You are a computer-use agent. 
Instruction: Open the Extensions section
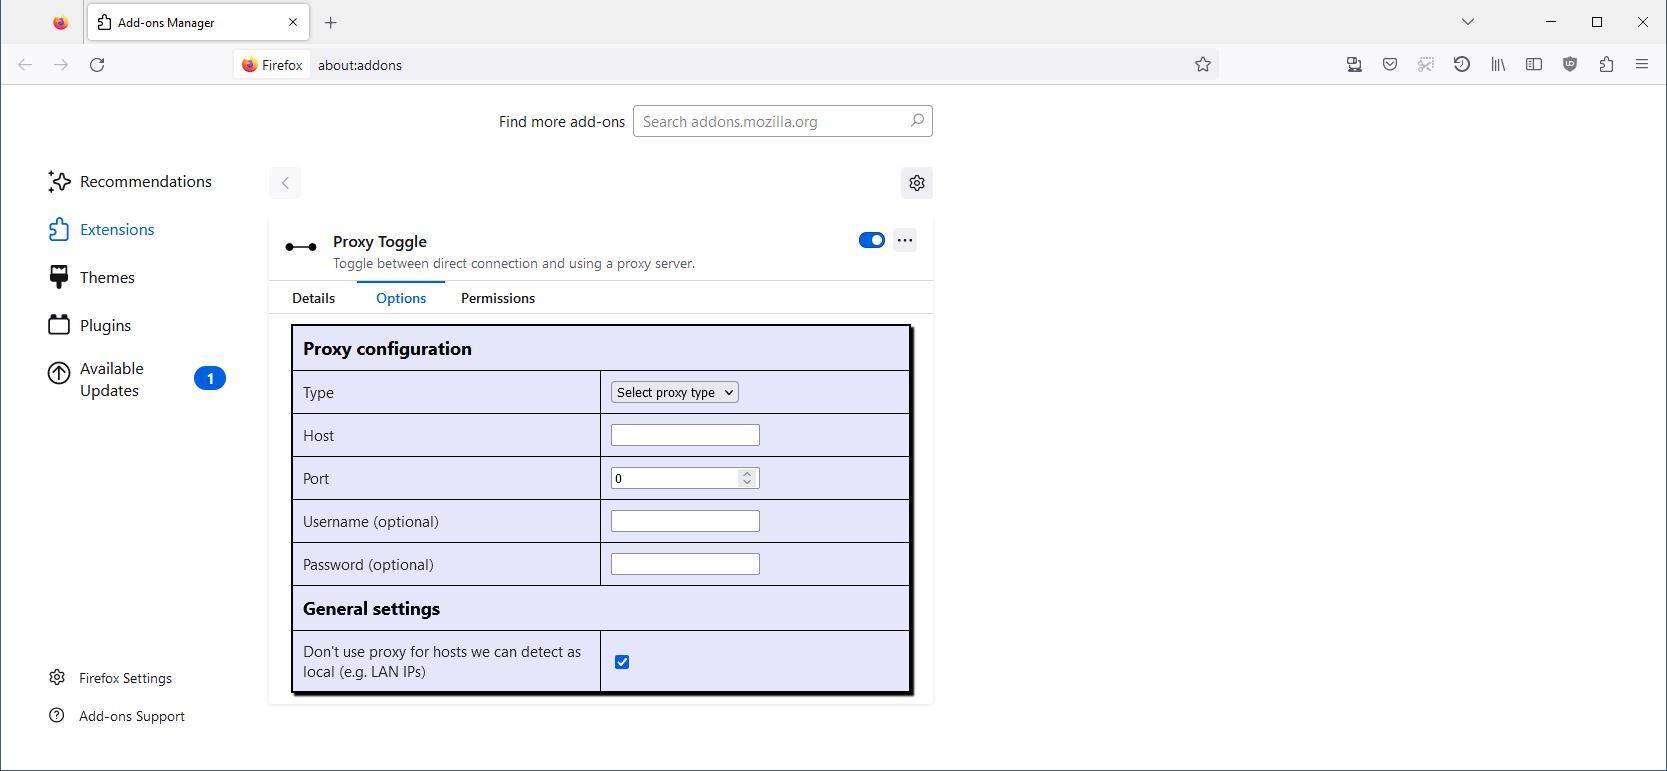(x=101, y=229)
